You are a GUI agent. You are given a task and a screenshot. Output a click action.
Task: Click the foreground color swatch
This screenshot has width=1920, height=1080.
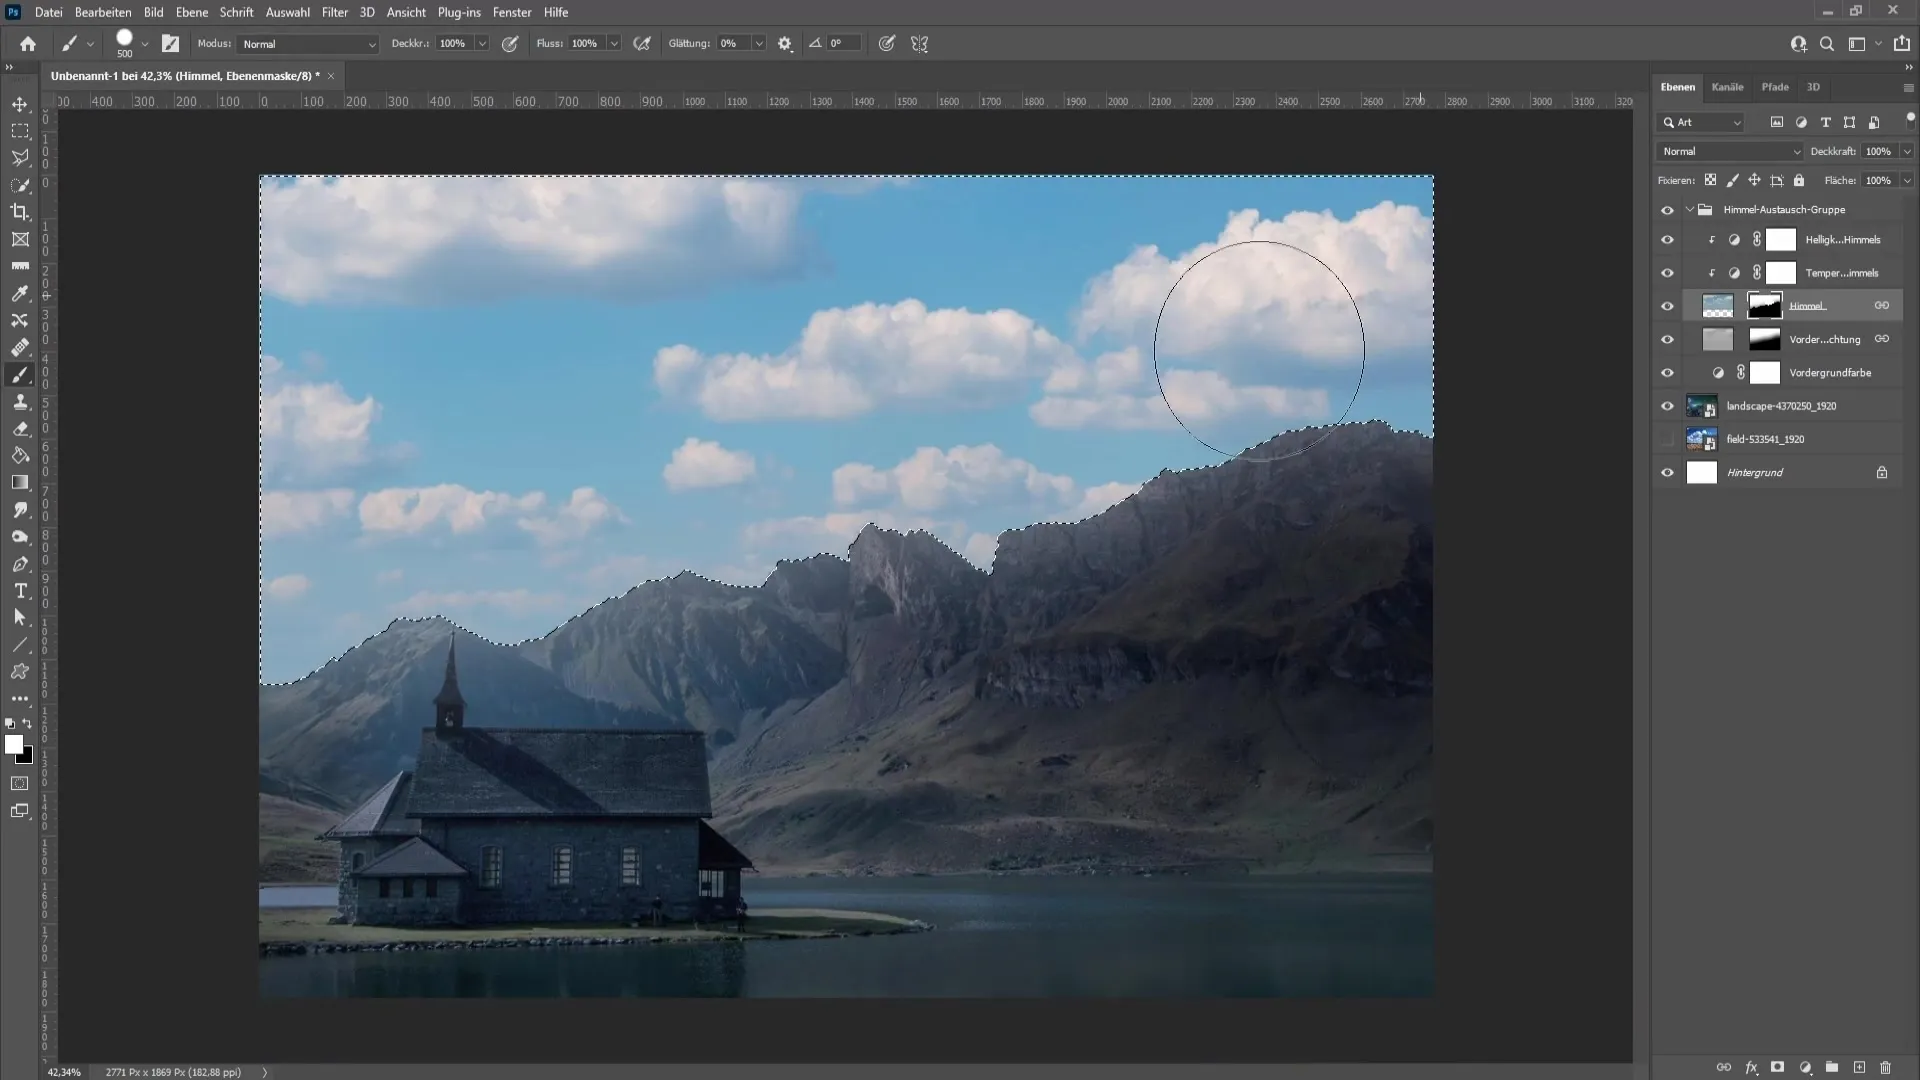[x=13, y=744]
